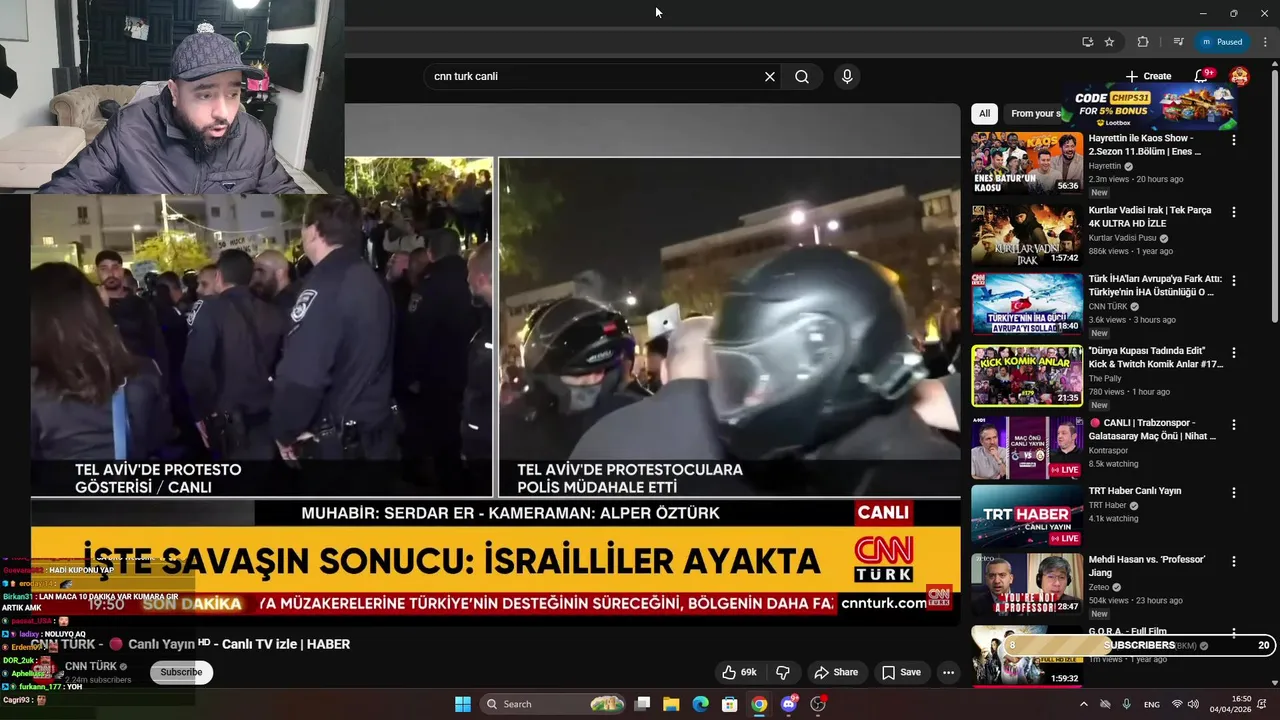The width and height of the screenshot is (1280, 720).
Task: Open volume speaker tray icon
Action: tap(1193, 704)
